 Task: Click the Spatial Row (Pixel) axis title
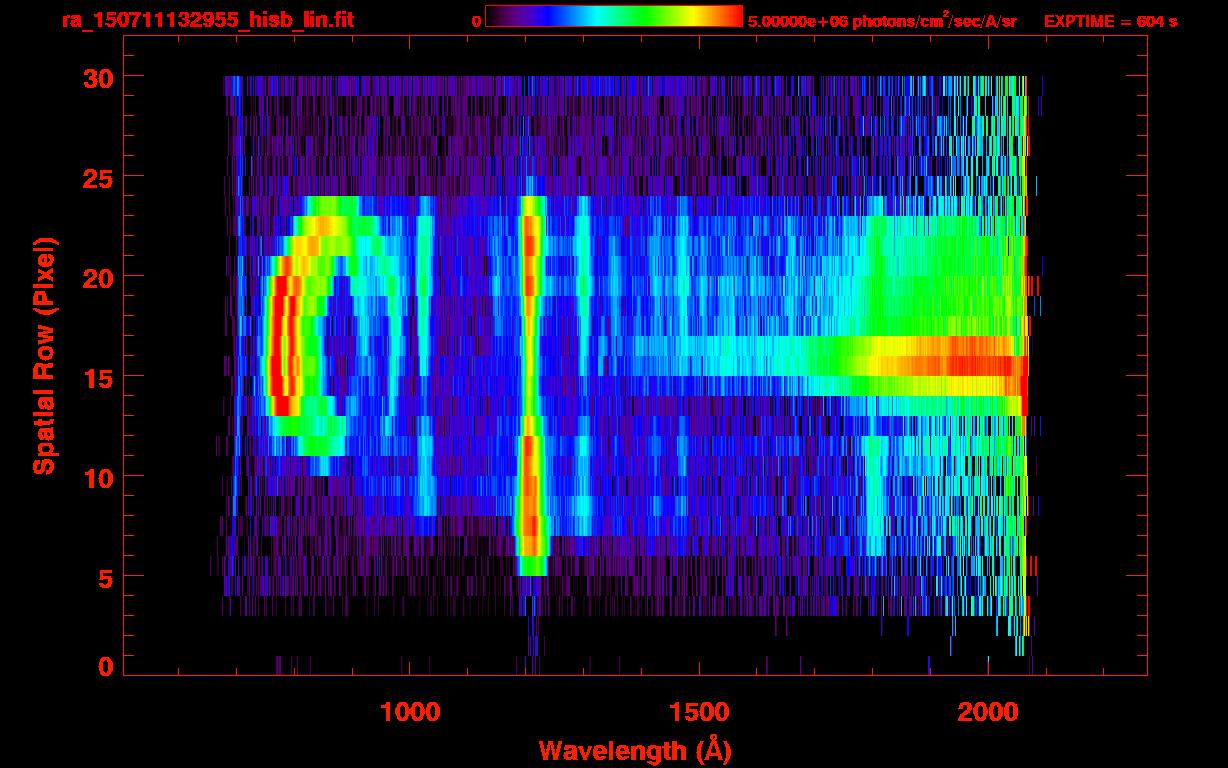tap(44, 355)
